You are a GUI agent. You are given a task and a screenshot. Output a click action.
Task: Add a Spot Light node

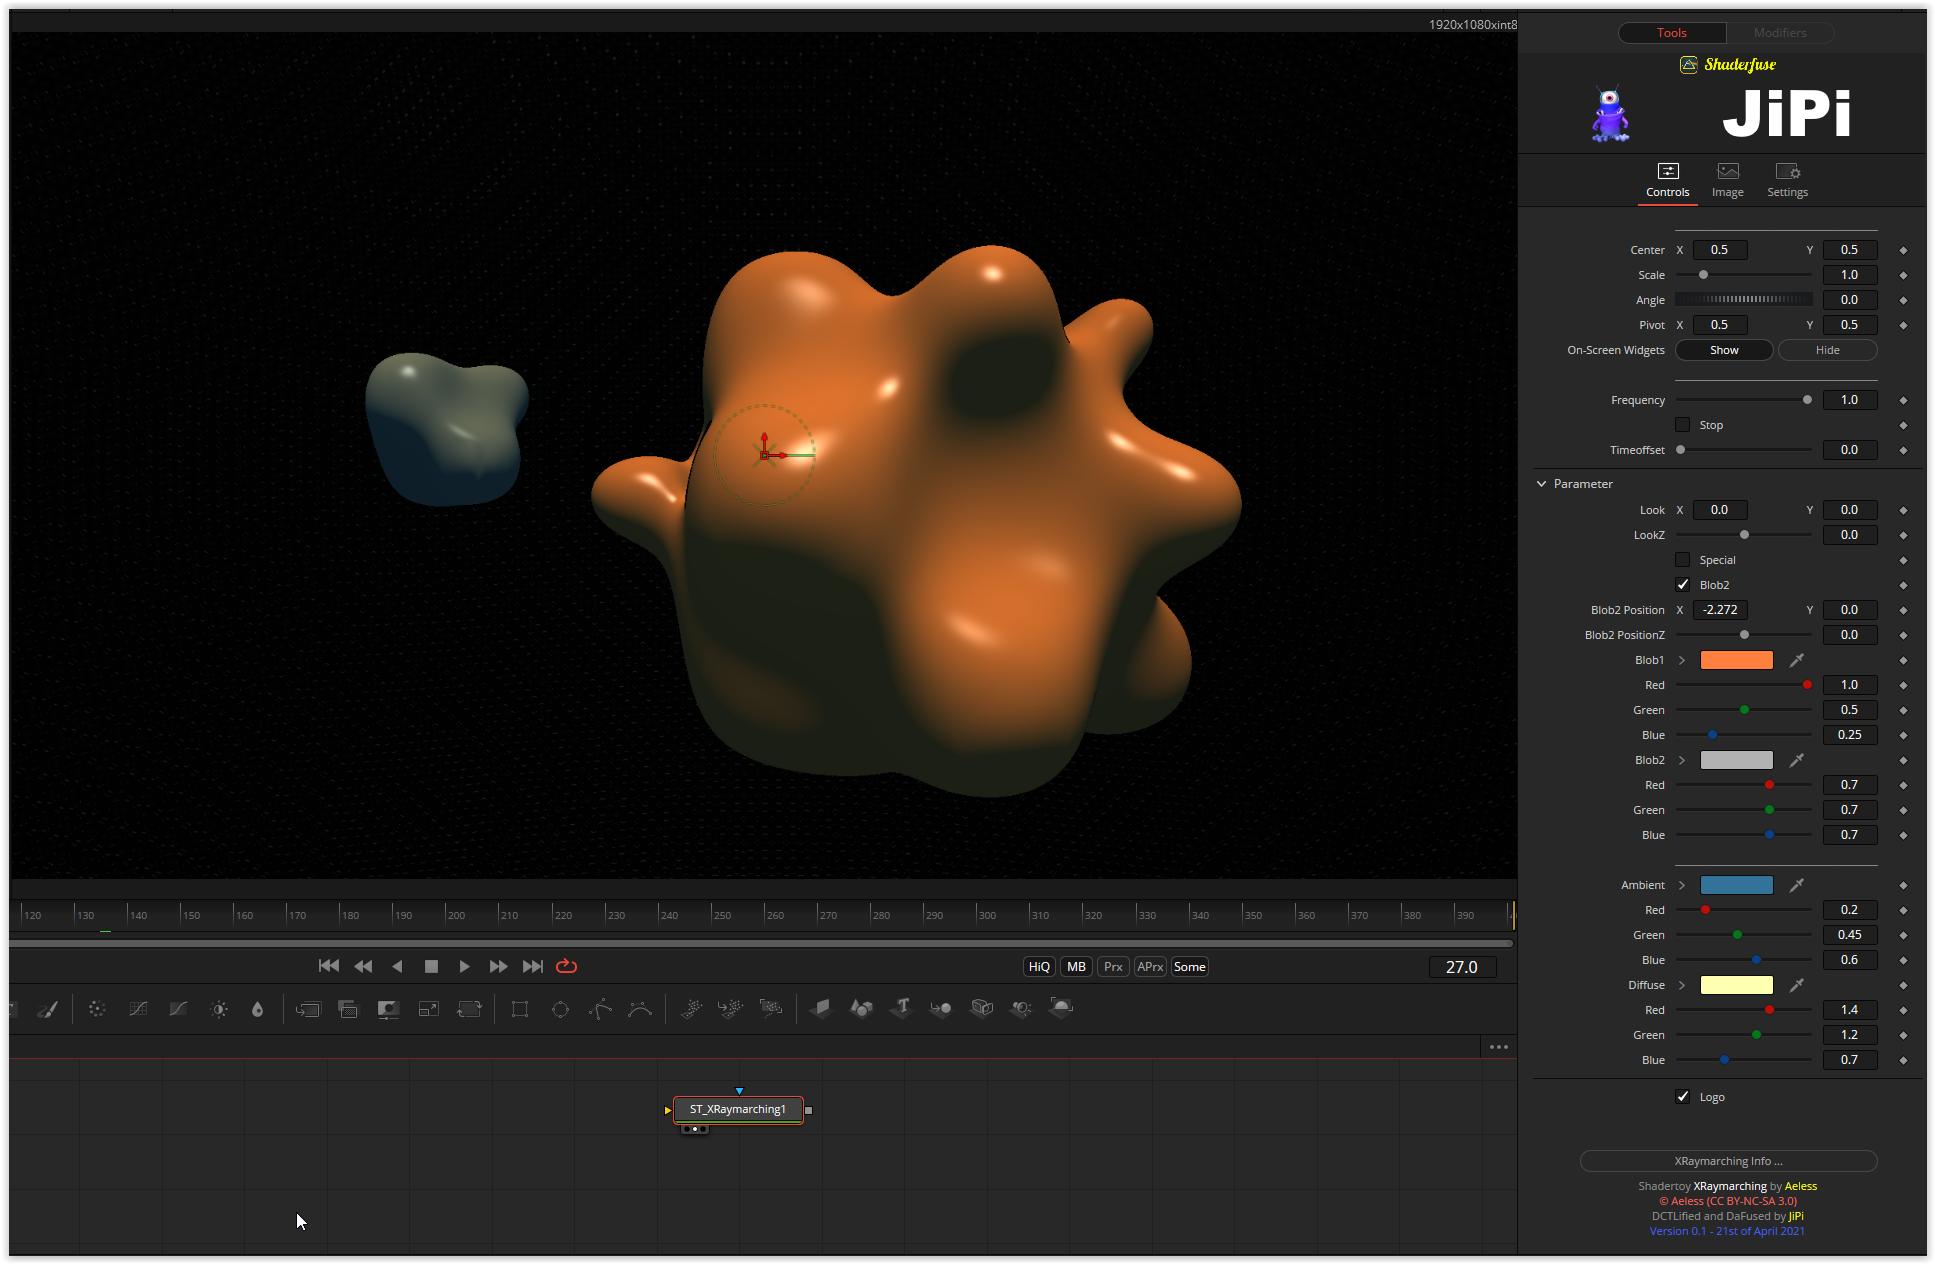click(1021, 1008)
